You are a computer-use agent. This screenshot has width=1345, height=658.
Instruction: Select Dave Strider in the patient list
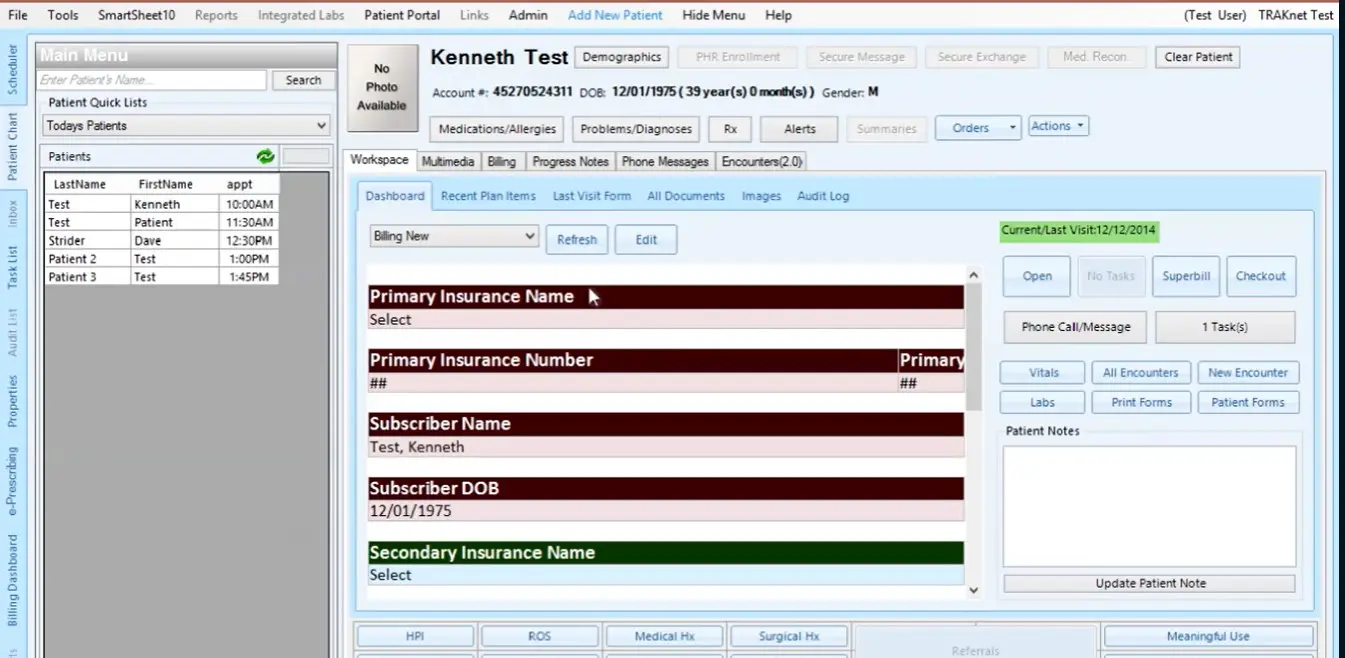coord(120,240)
